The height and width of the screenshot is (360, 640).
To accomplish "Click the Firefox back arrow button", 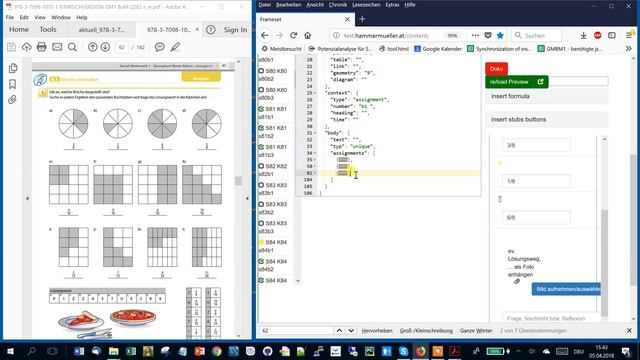I will tap(264, 36).
